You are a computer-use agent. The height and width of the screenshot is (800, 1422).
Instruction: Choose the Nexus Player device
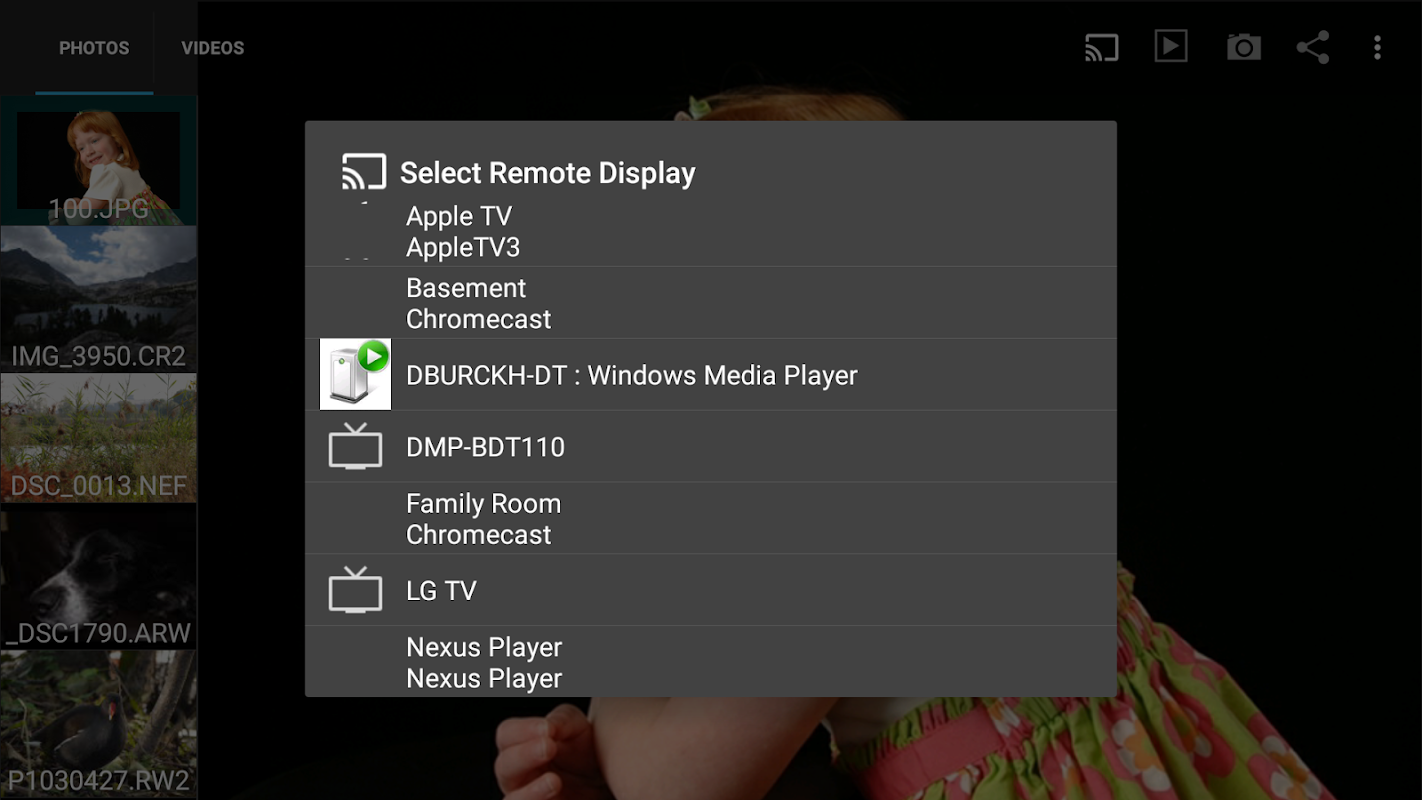coord(711,662)
